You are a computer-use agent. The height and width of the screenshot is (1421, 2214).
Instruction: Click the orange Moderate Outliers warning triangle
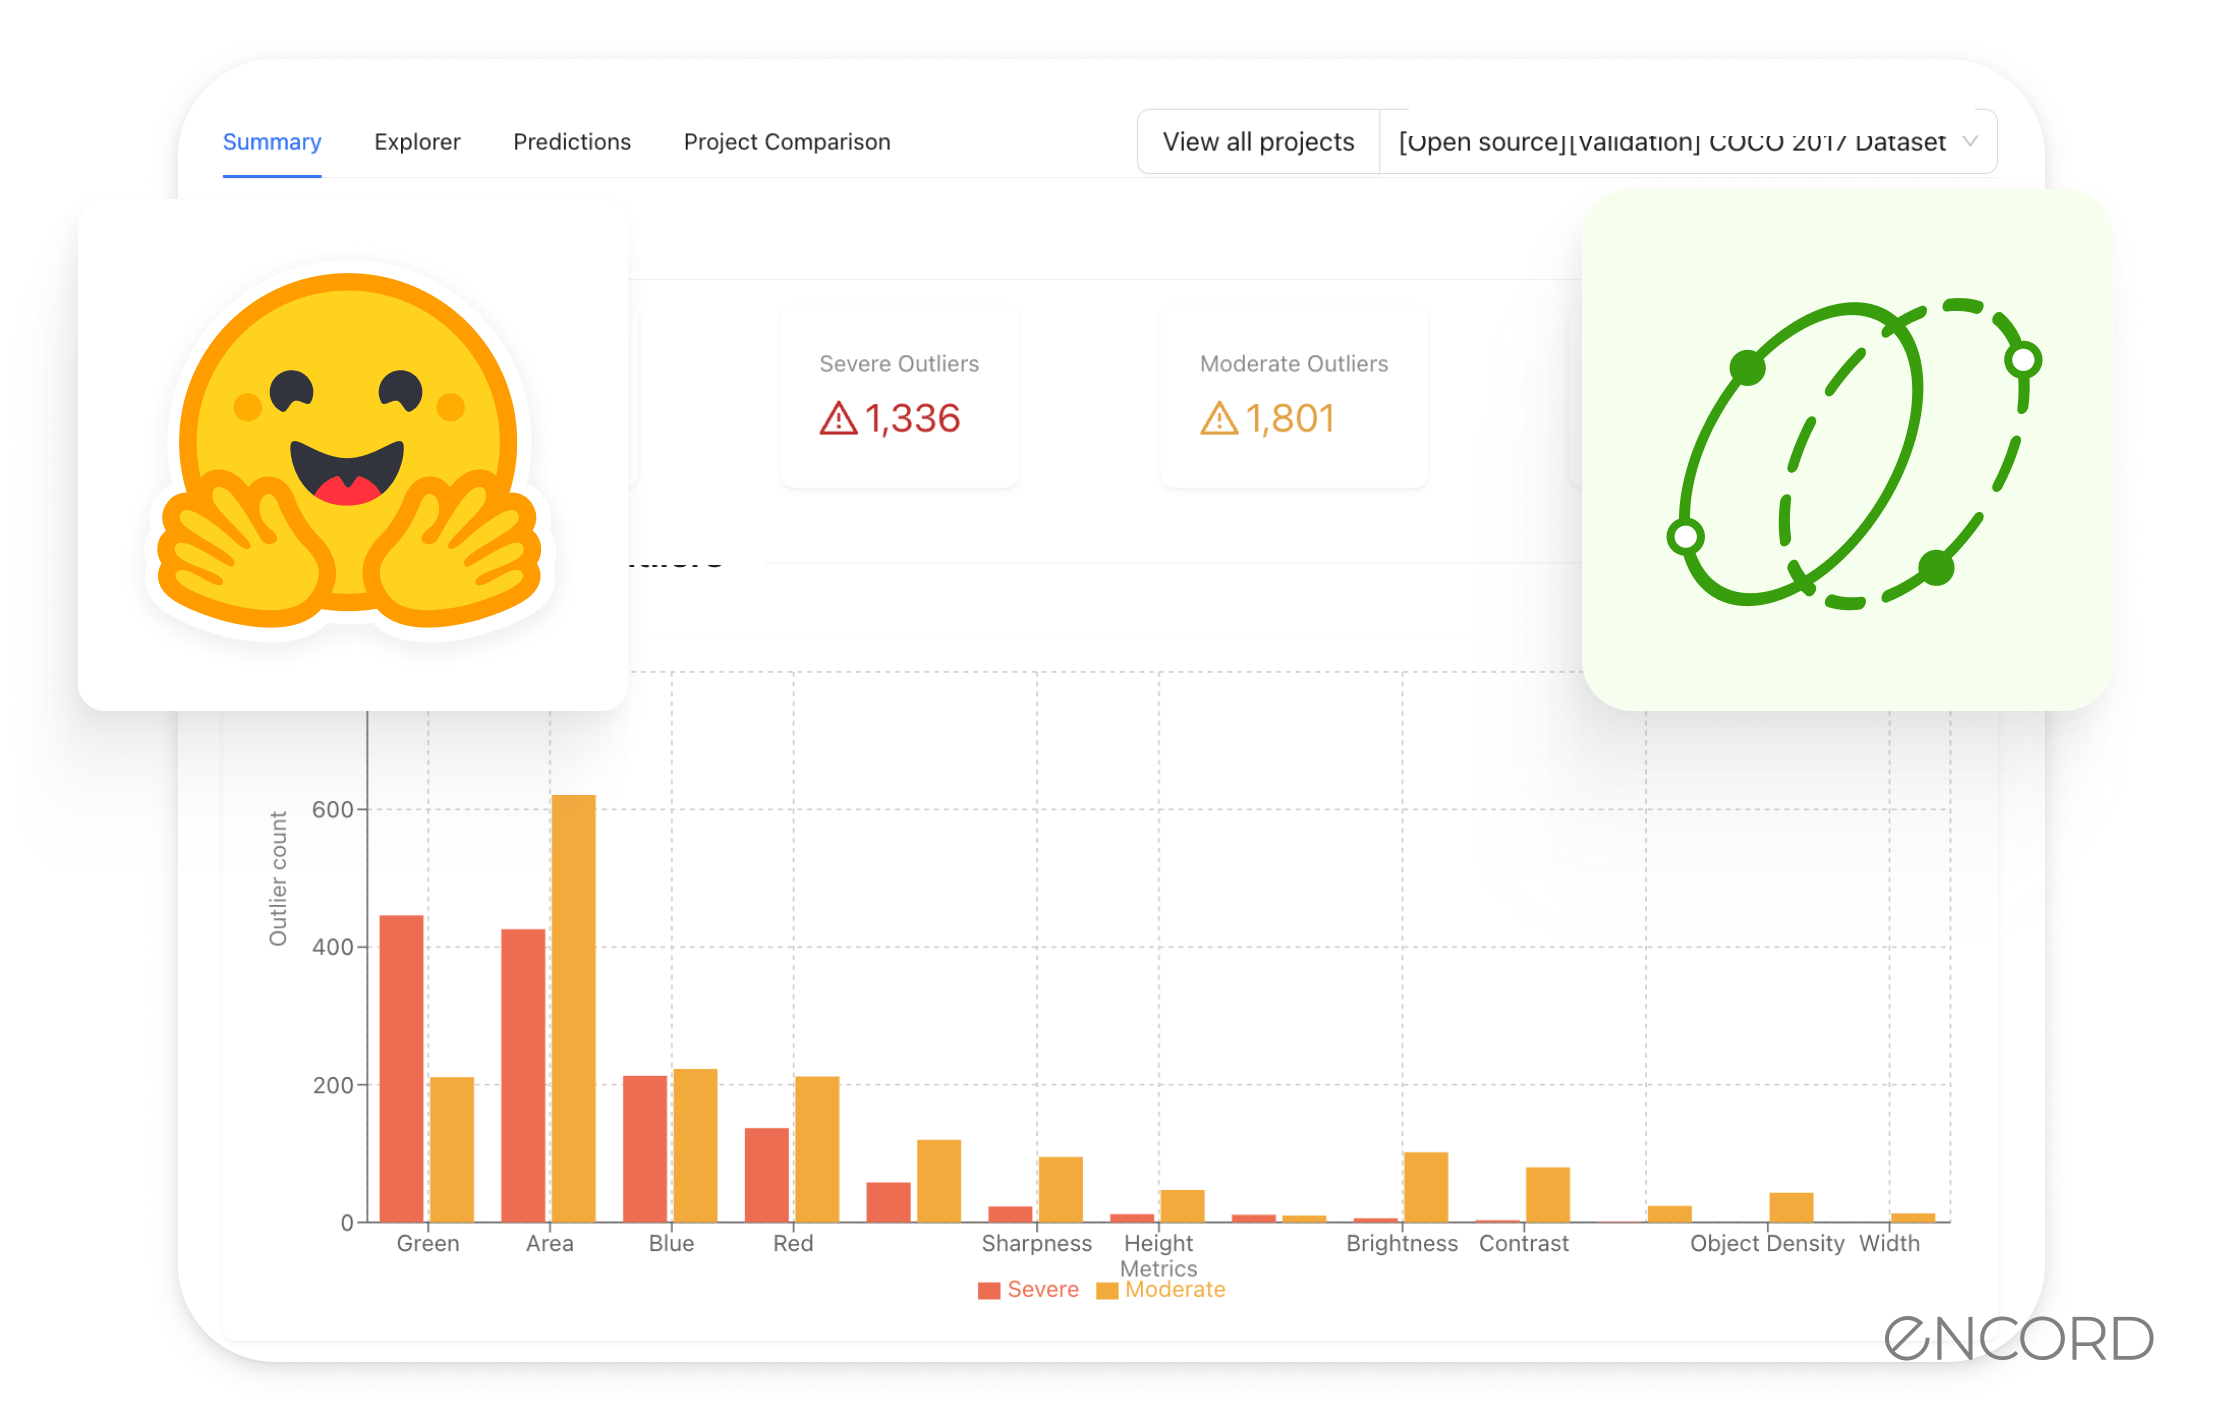[1218, 418]
